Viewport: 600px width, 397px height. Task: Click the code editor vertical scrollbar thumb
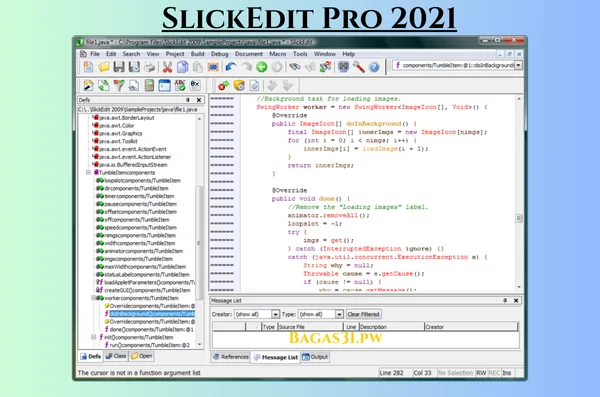pyautogui.click(x=519, y=218)
